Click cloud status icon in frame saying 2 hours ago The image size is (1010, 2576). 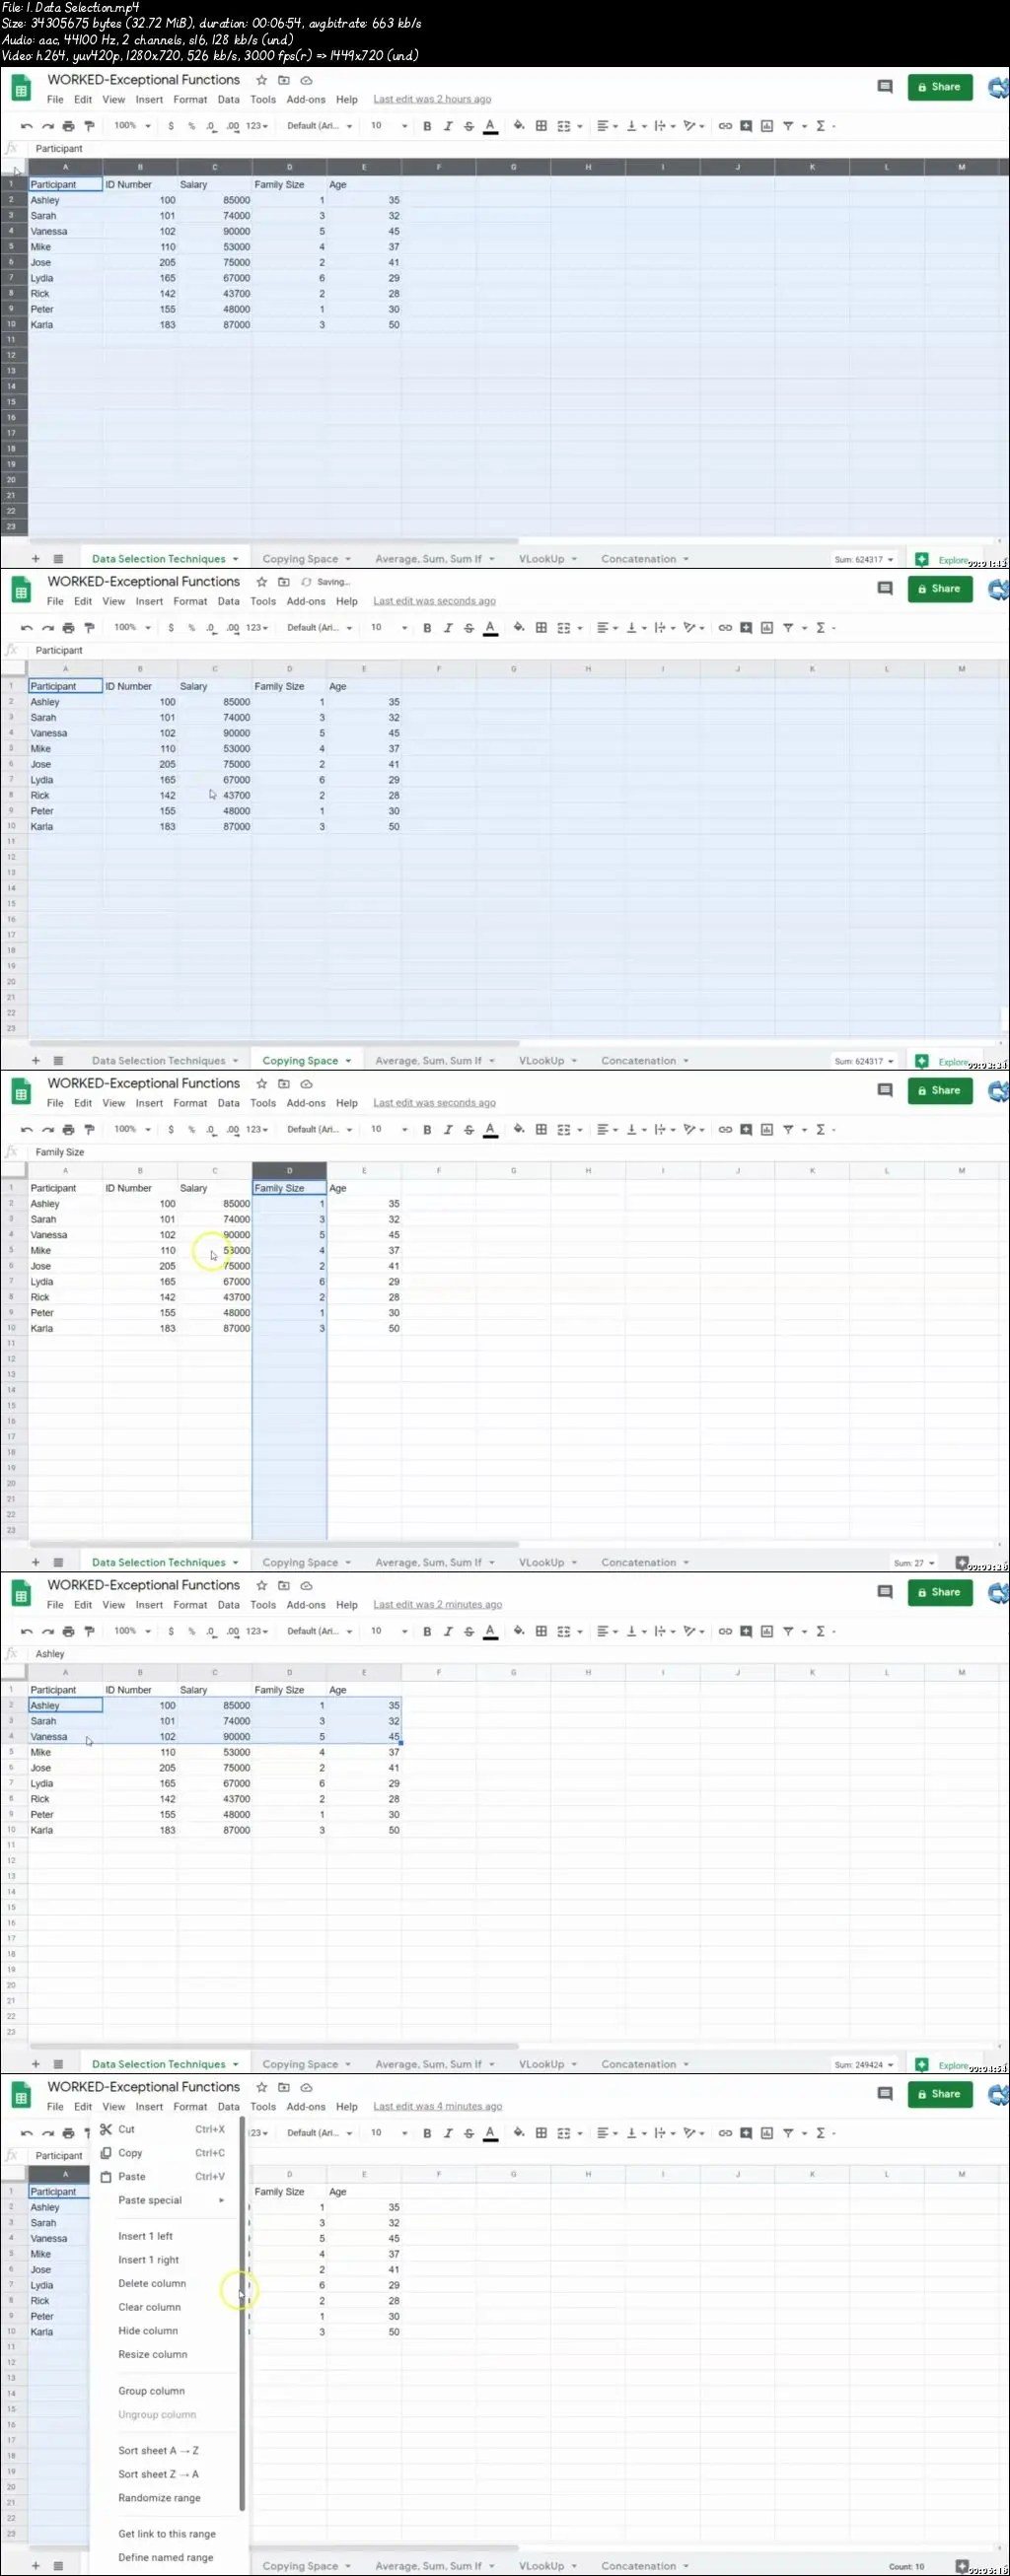307,80
